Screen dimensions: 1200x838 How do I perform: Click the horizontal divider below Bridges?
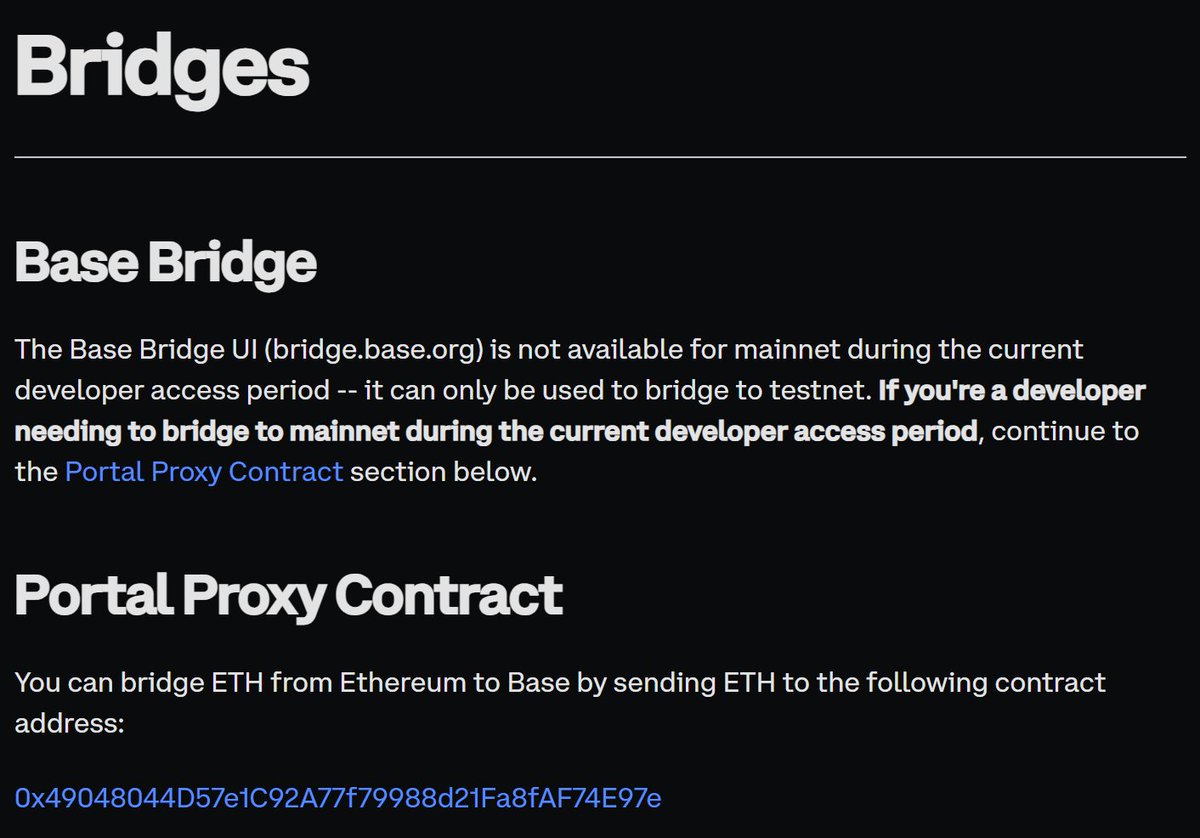[x=600, y=157]
